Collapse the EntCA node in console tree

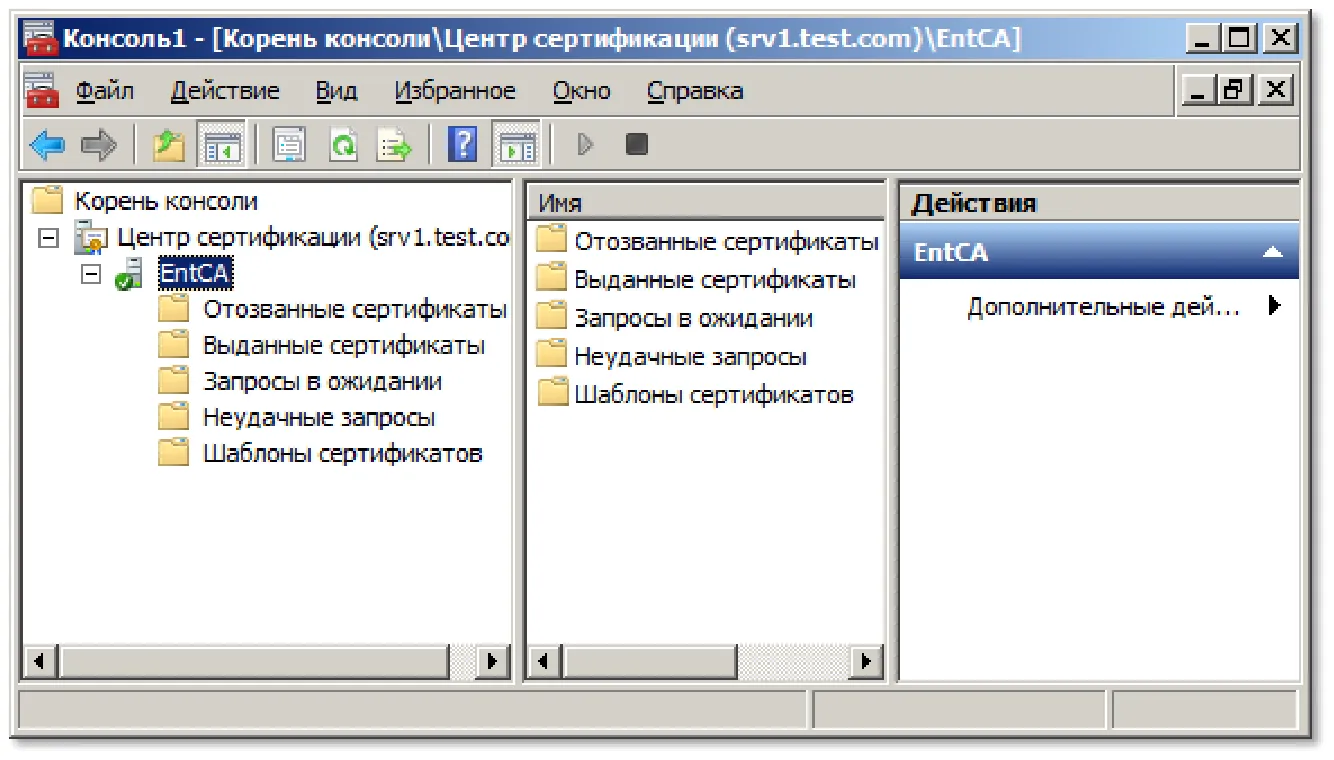pos(91,274)
